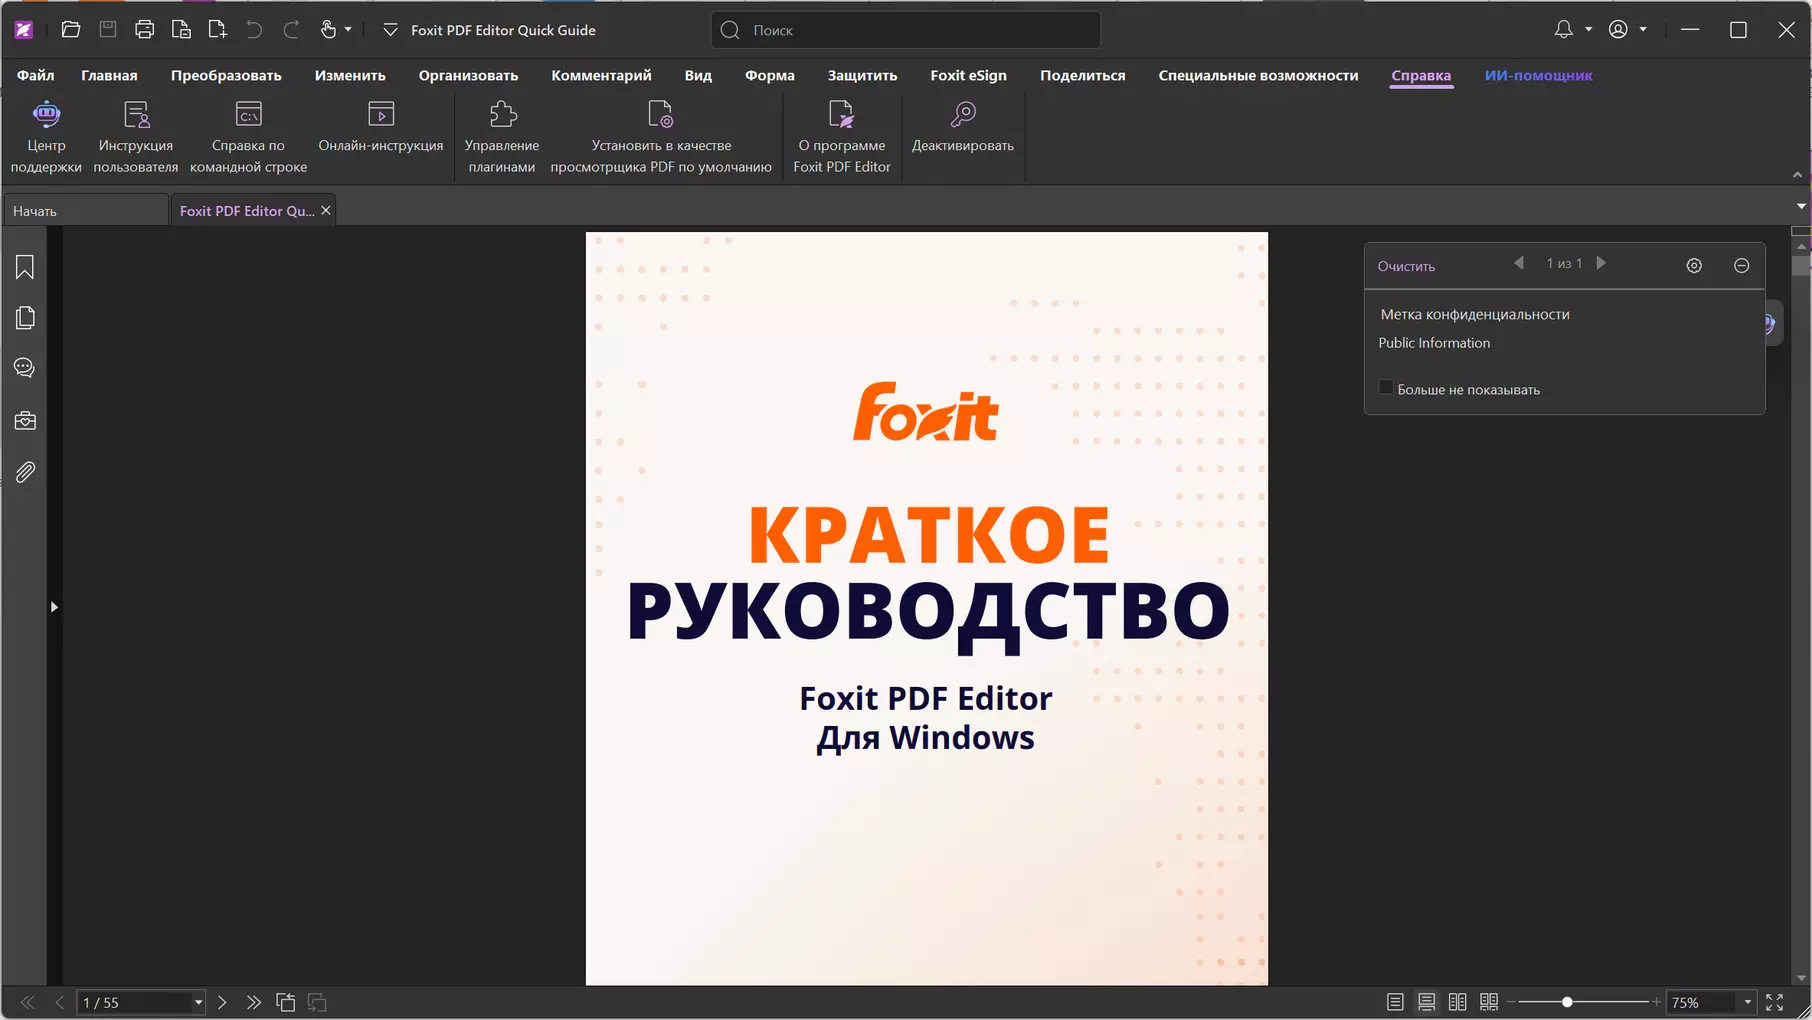Open the Bookmarks panel icon

pos(25,267)
